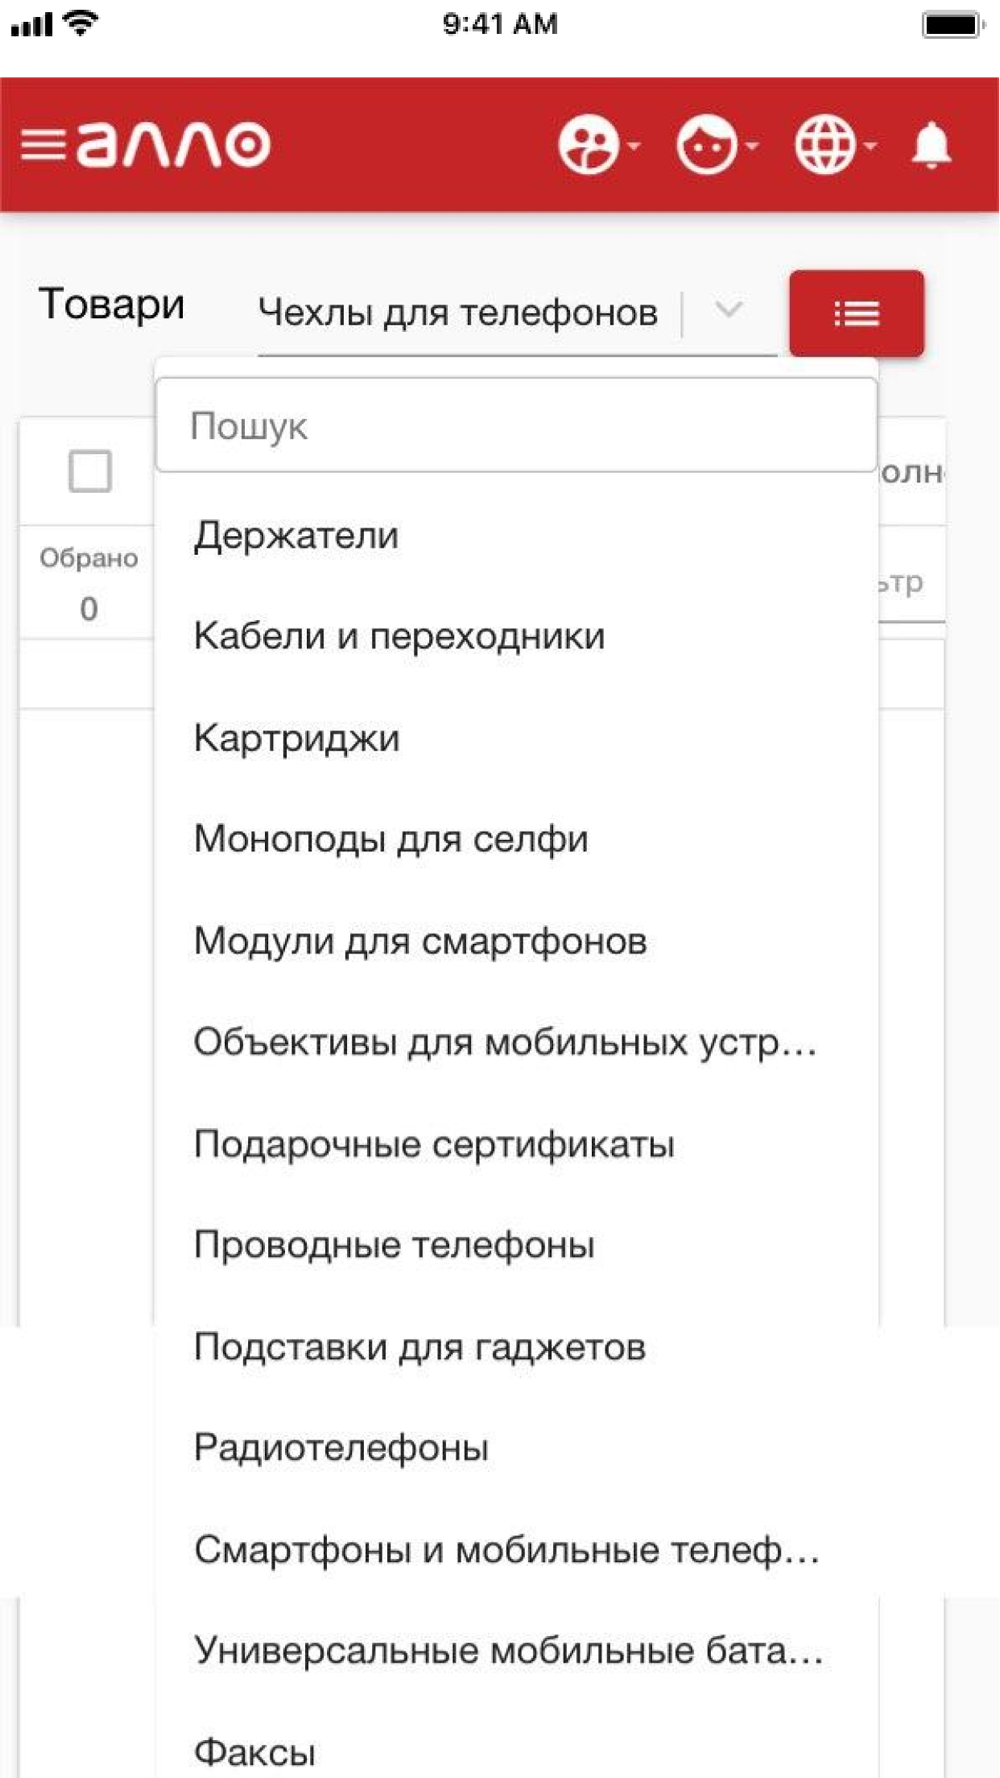This screenshot has width=1000, height=1778.
Task: Open the hamburger menu beside the Allo logo
Action: (x=44, y=145)
